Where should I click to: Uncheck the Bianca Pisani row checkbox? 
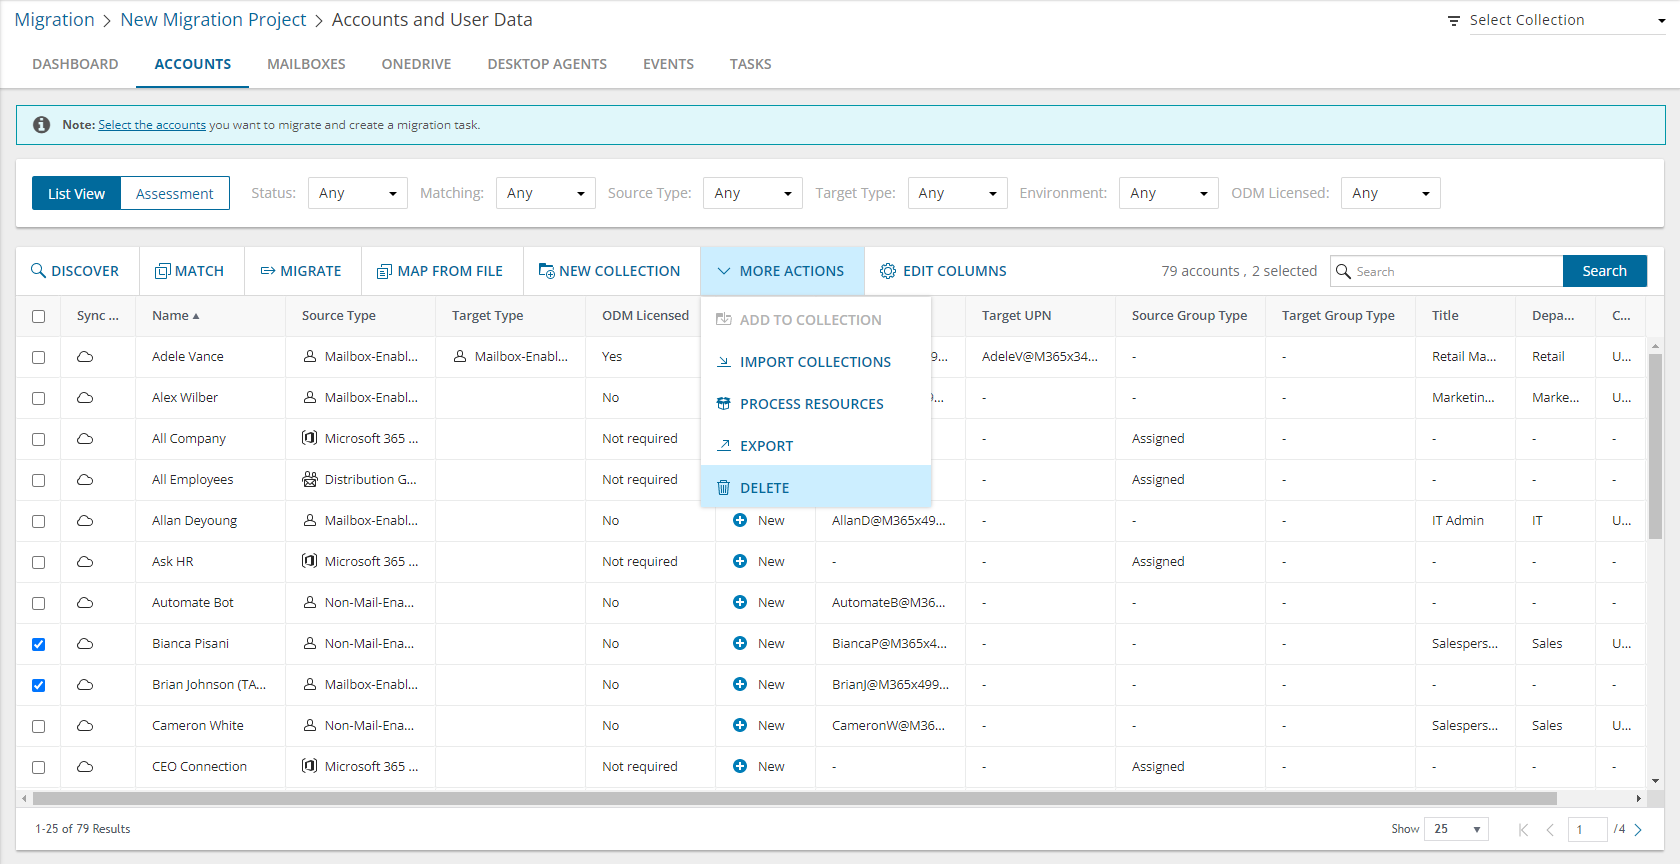tap(38, 644)
